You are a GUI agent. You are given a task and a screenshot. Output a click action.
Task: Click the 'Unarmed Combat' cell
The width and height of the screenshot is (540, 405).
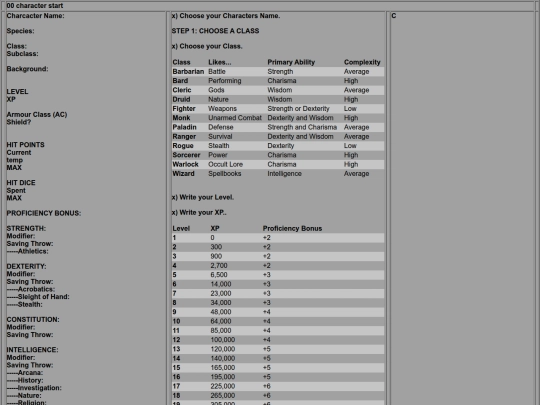pyautogui.click(x=235, y=118)
